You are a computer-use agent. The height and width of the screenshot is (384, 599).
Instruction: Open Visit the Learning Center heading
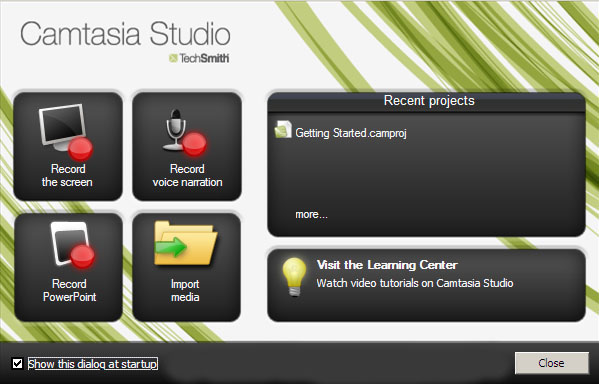click(387, 265)
